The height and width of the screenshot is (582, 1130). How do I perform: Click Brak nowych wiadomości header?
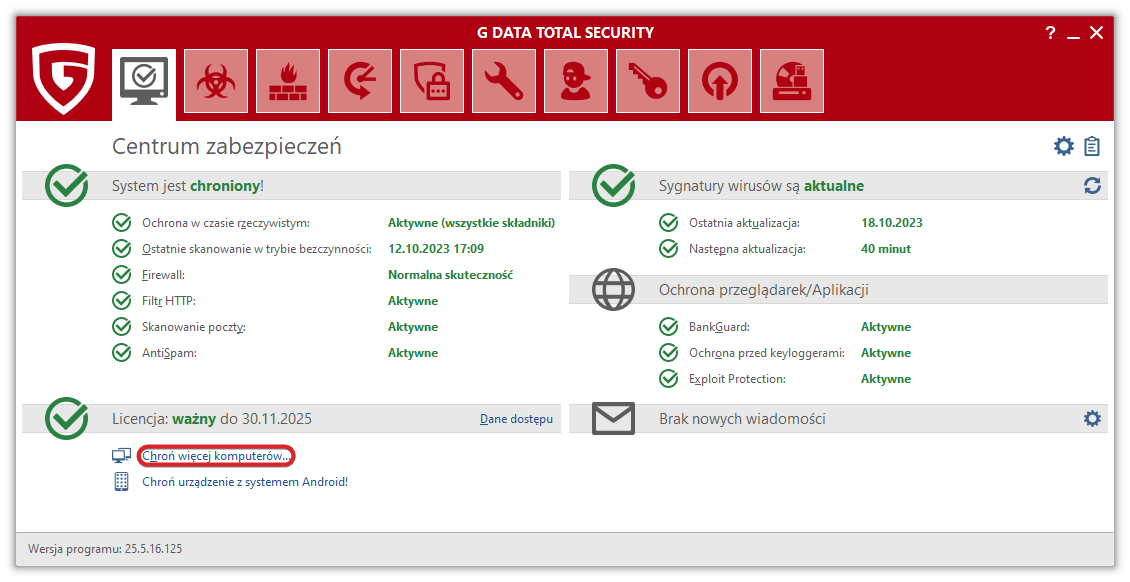pyautogui.click(x=742, y=419)
